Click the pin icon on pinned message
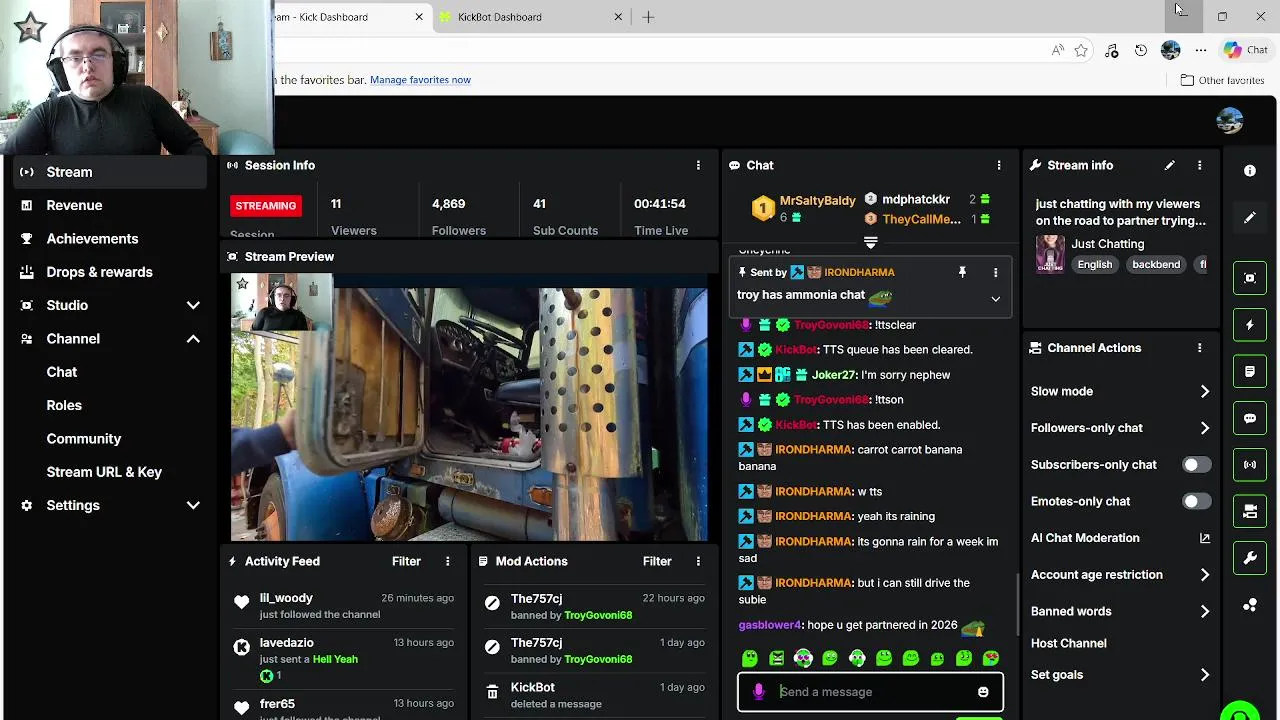Viewport: 1280px width, 720px height. click(962, 272)
